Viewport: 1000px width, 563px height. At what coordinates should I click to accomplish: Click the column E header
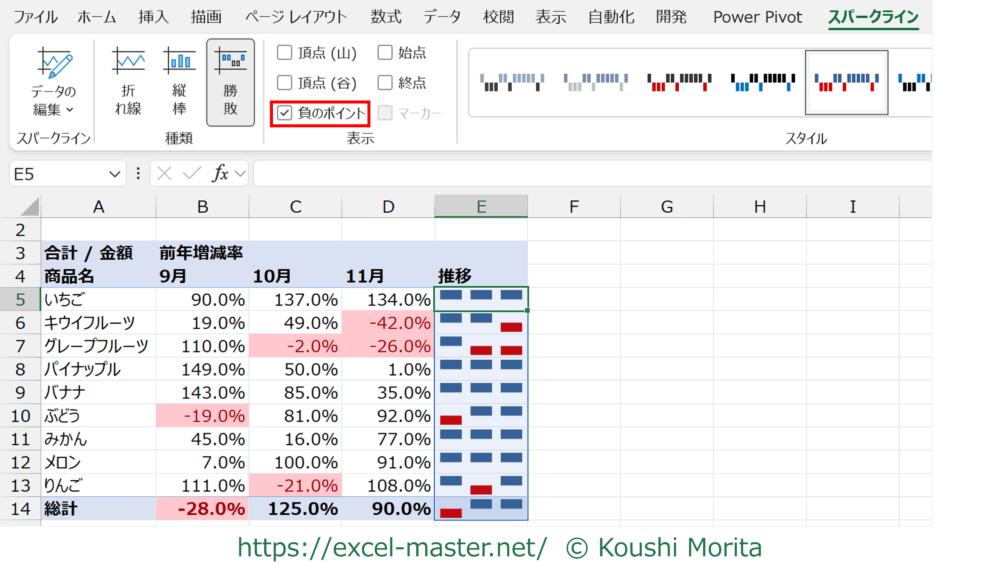pyautogui.click(x=481, y=207)
